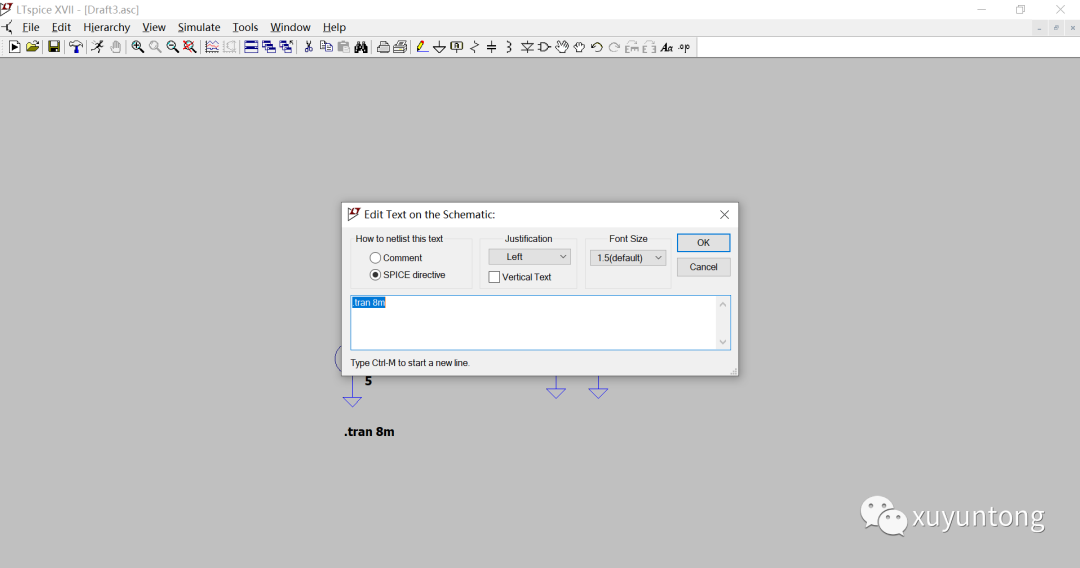Select the Capacitor tool
Screen dimensions: 1080x568
point(492,47)
